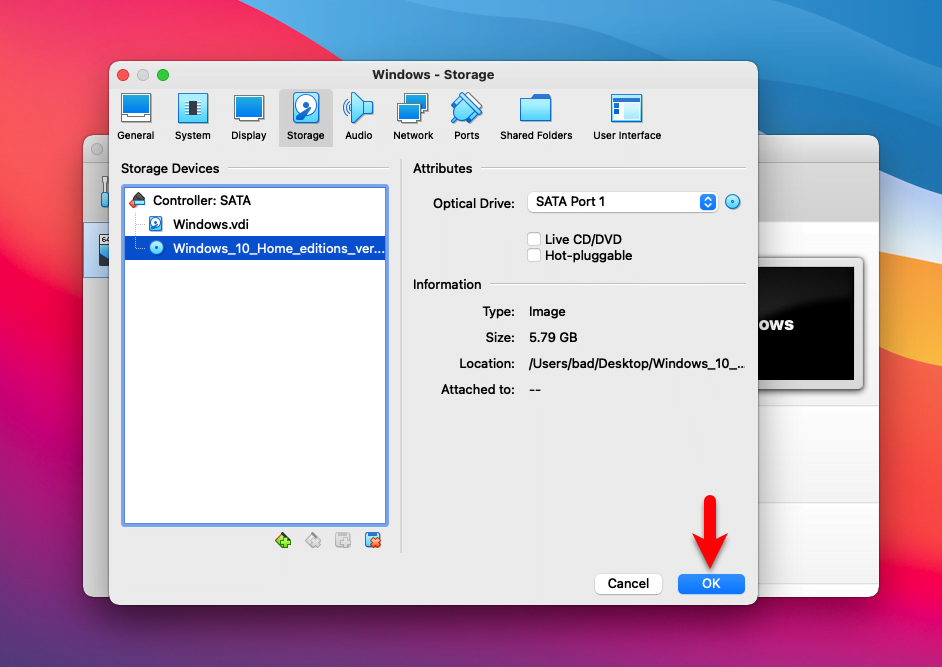Confirm settings with the OK button
The width and height of the screenshot is (942, 667).
pos(711,583)
